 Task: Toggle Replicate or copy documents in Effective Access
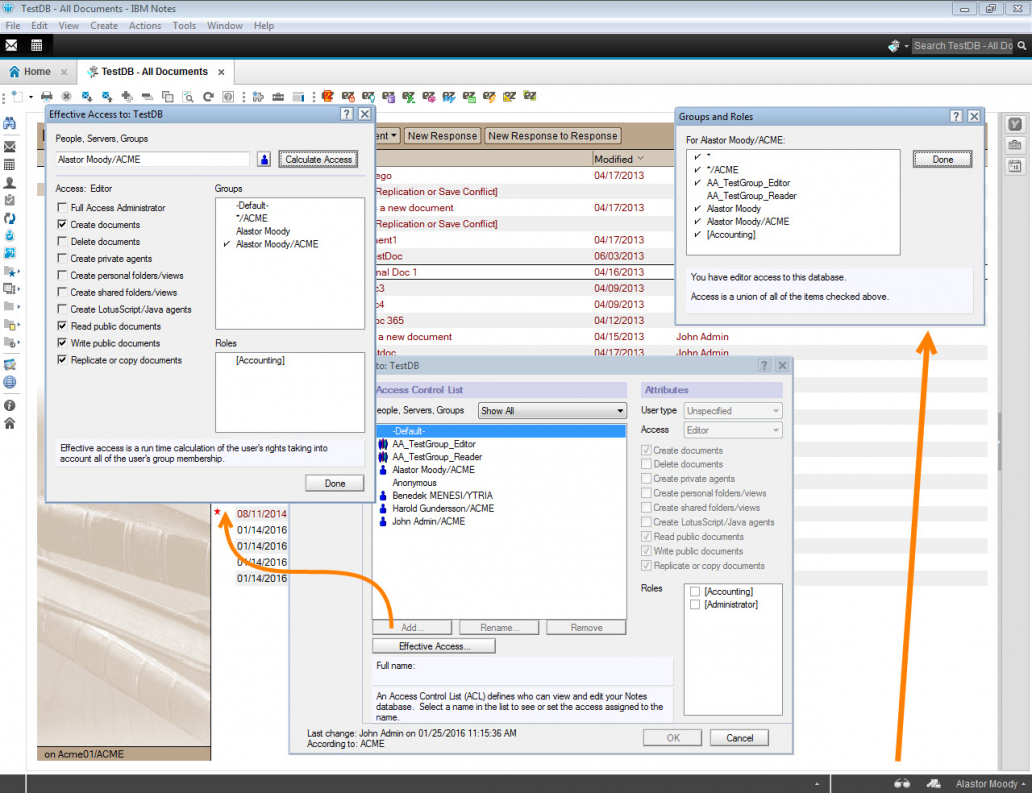(63, 360)
